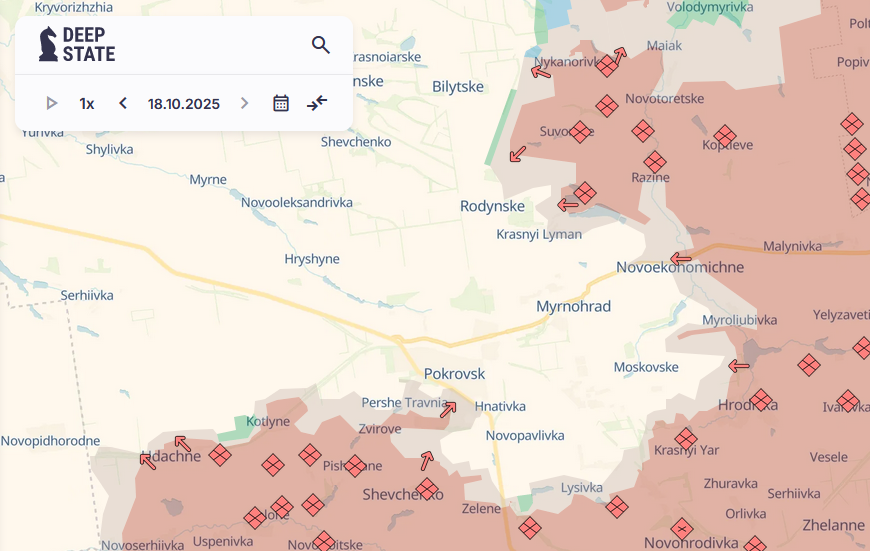870x551 pixels.
Task: Click the Hryshyne village label
Action: point(312,259)
